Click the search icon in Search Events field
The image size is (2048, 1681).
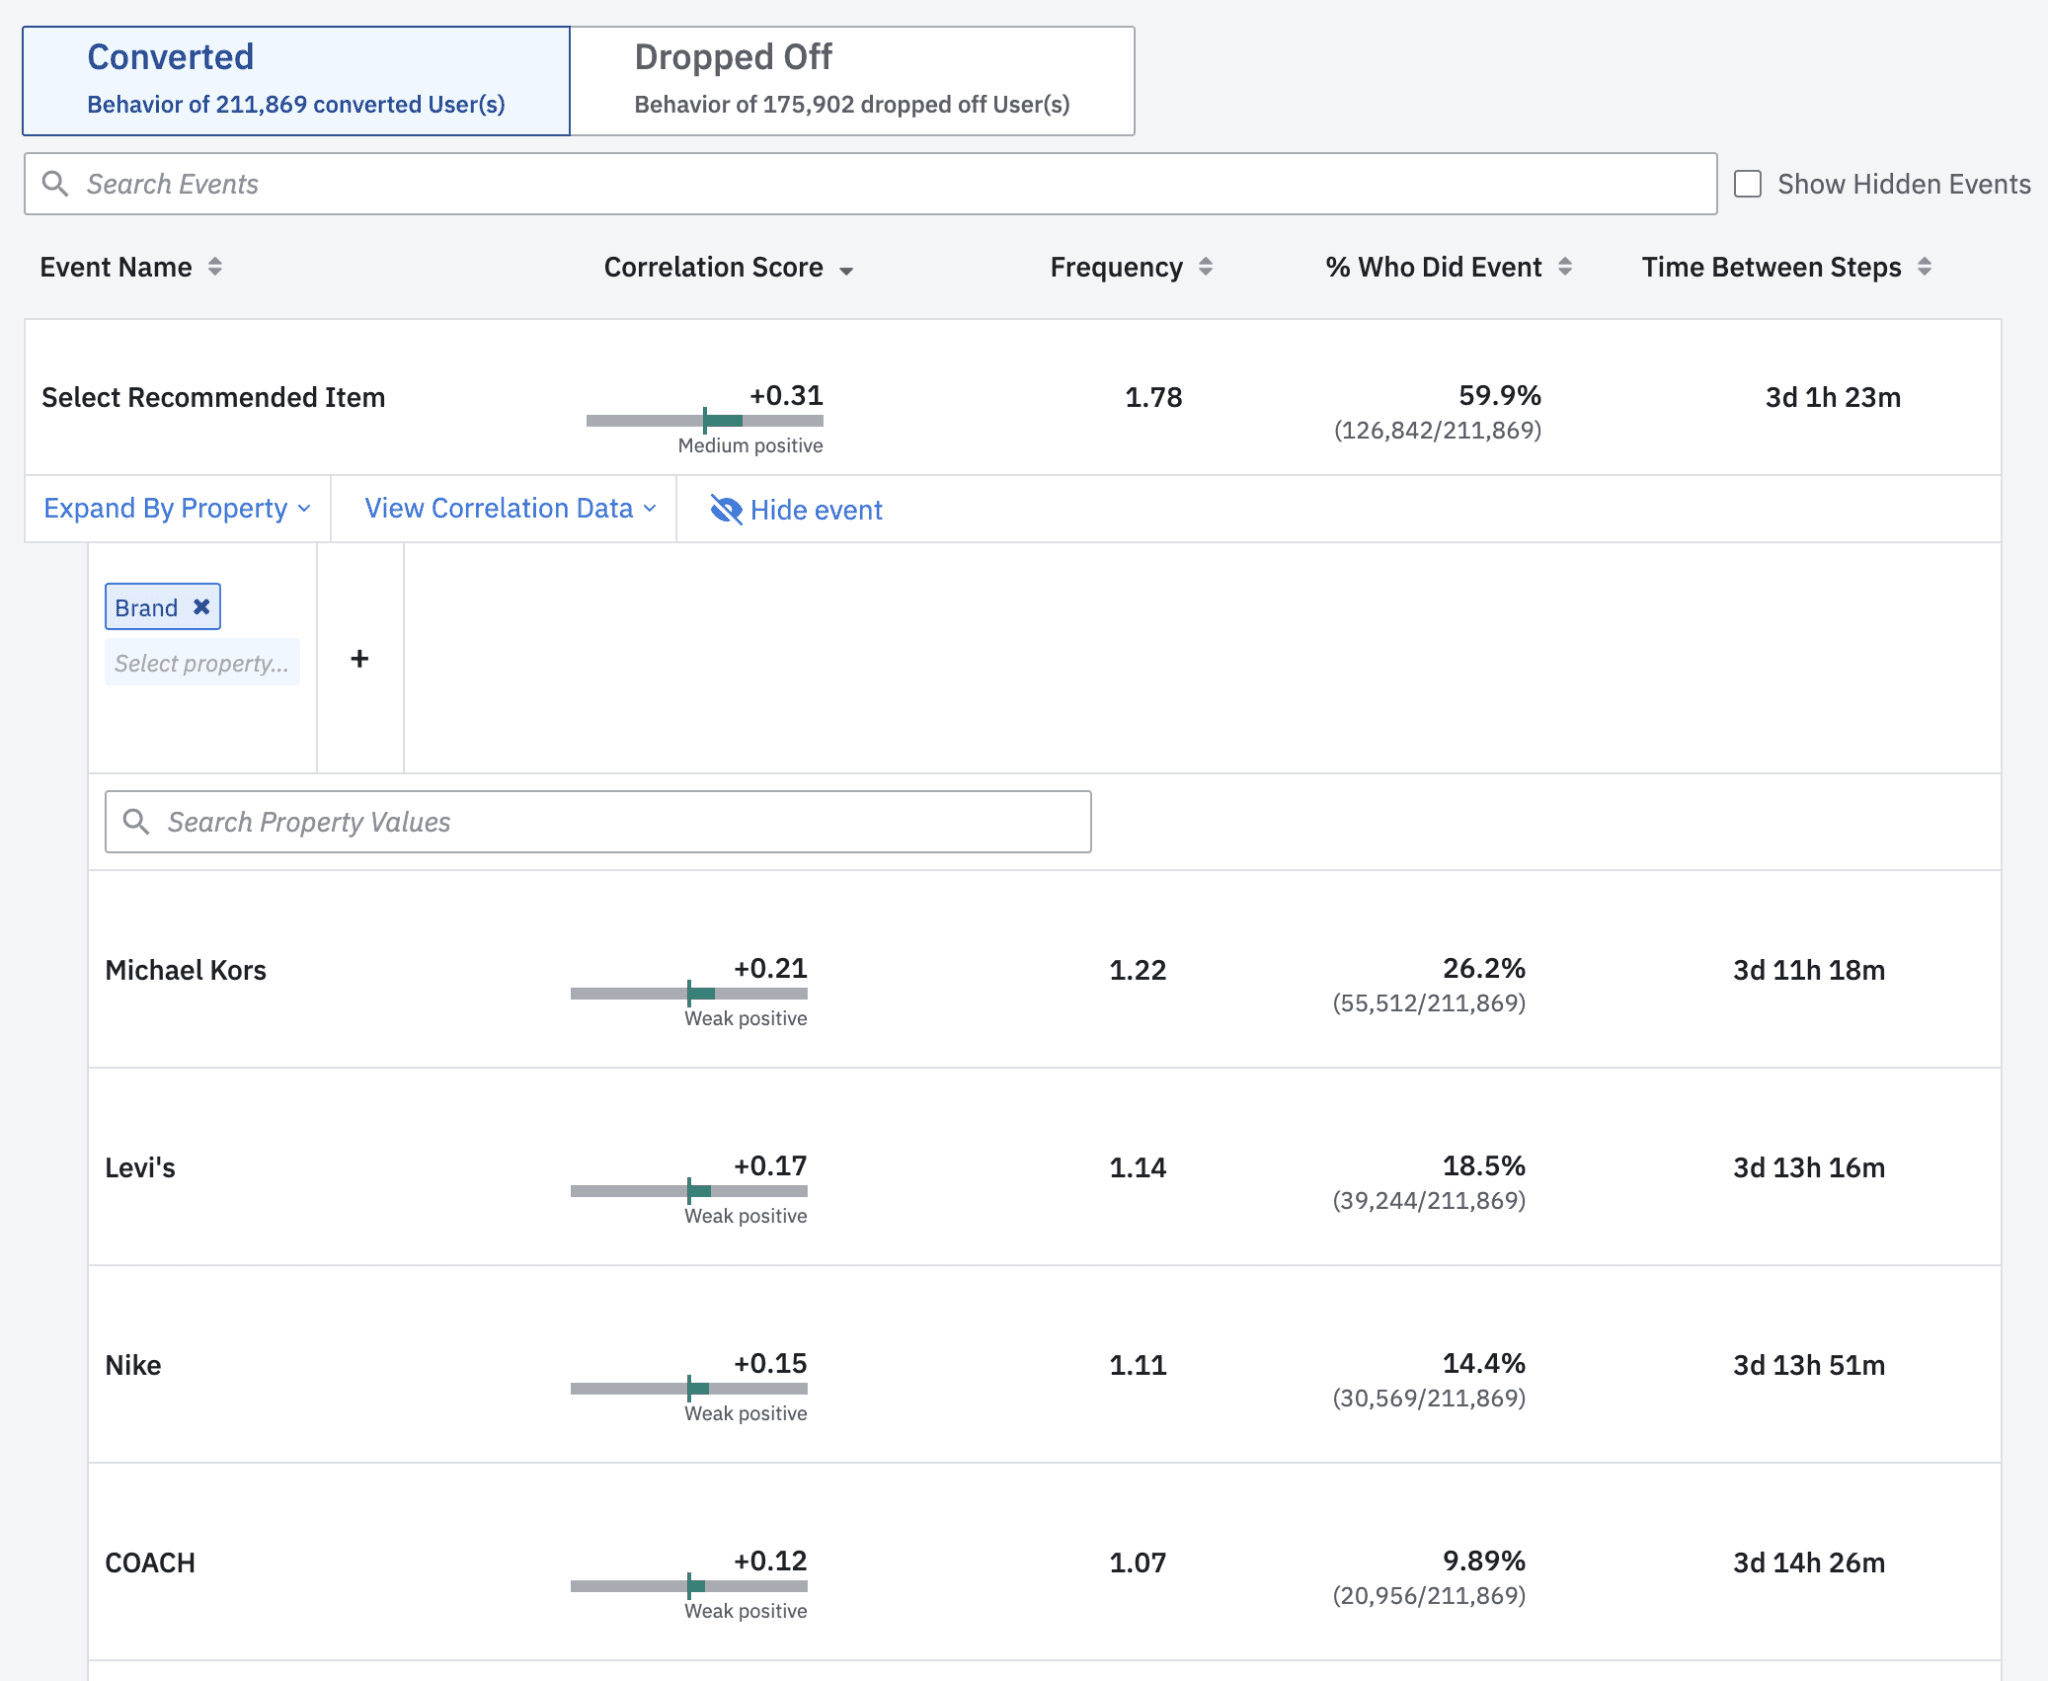(x=55, y=183)
